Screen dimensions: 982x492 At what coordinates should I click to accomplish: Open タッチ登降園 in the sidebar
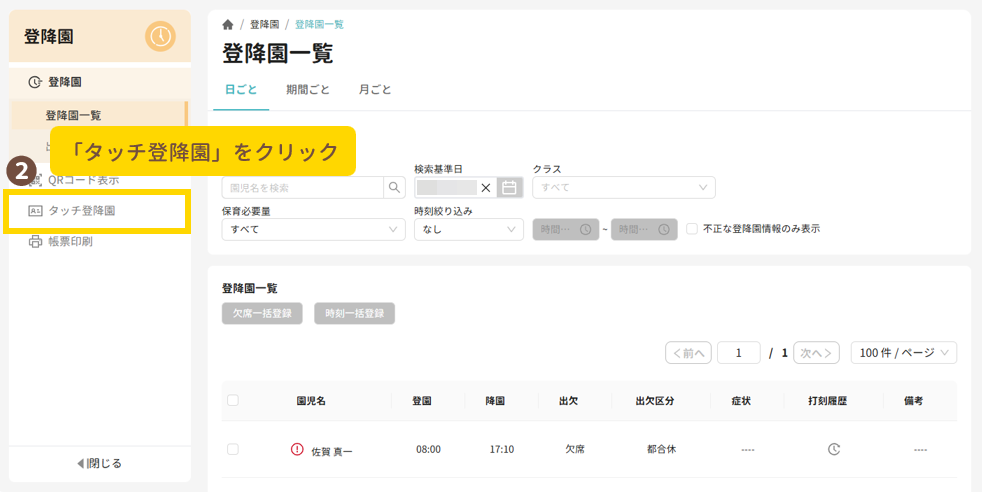tap(82, 211)
